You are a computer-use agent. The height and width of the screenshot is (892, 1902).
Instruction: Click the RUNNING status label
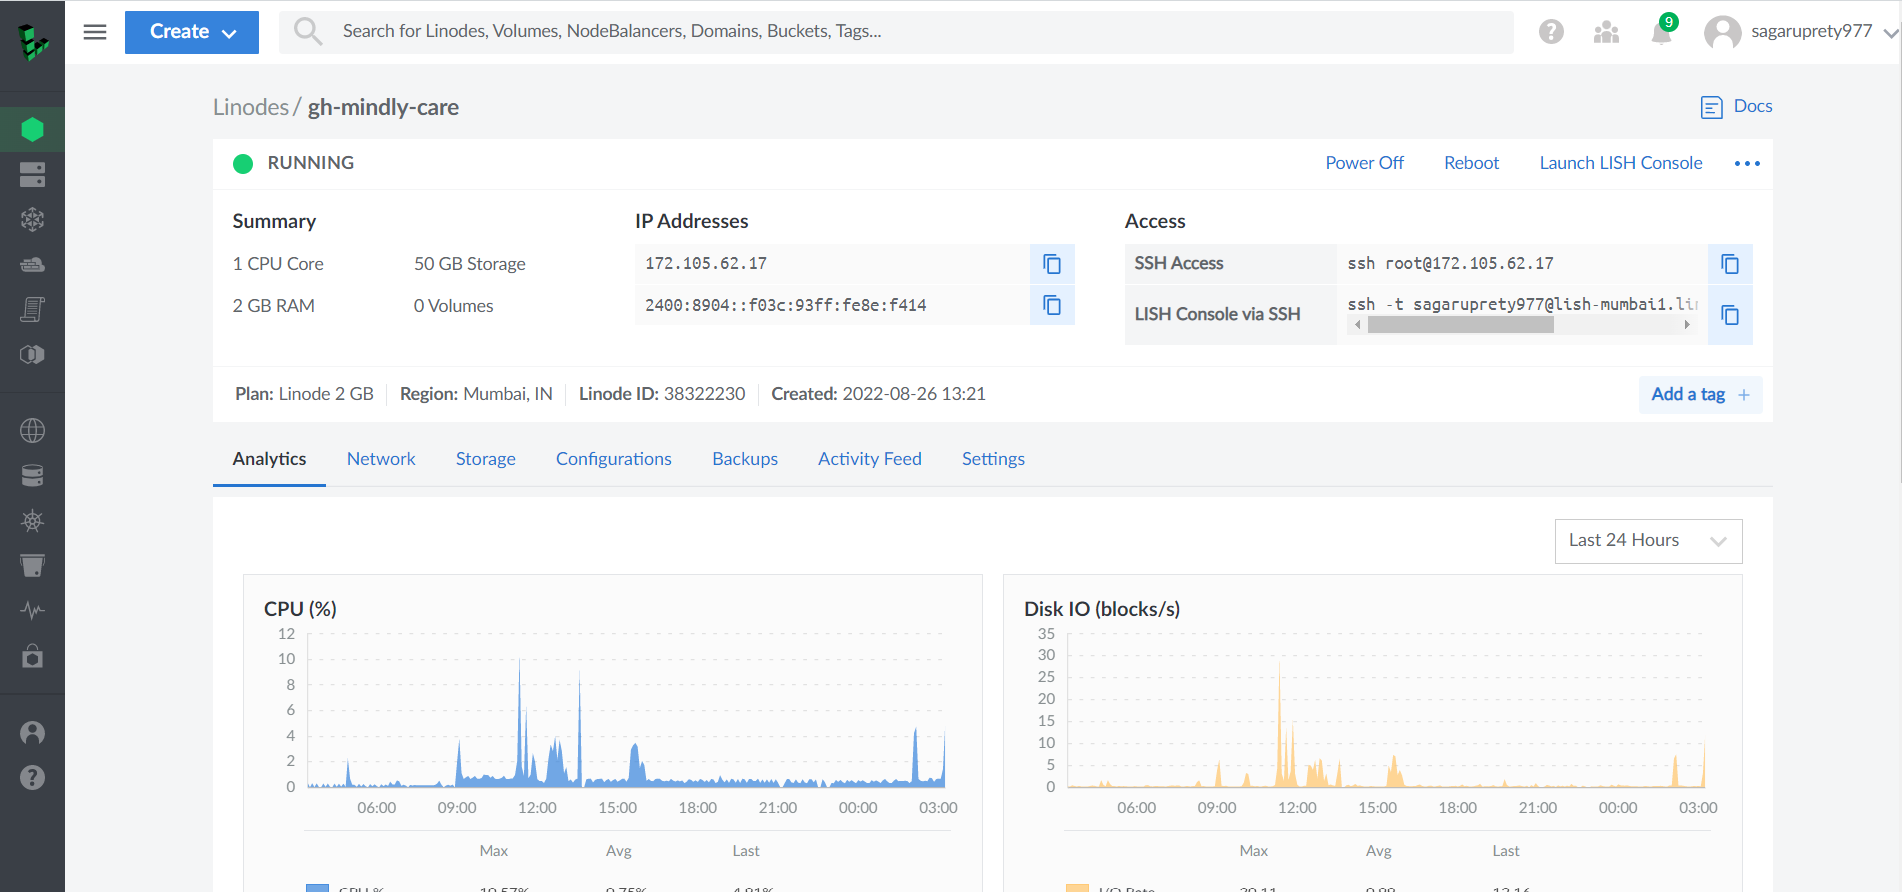[x=310, y=163]
